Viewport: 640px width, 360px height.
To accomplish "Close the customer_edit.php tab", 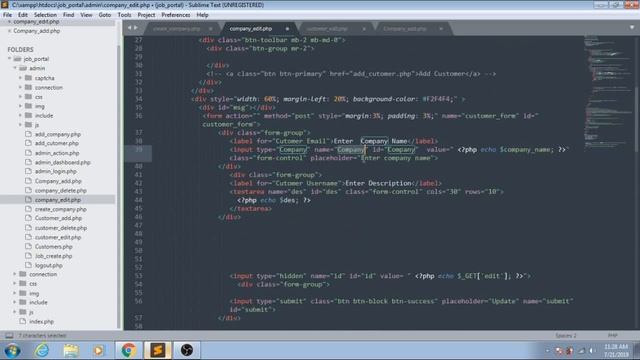I will [x=364, y=29].
